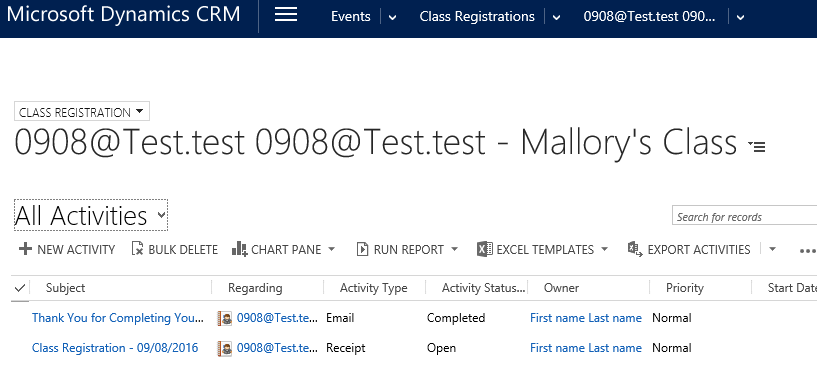
Task: Sort by the Activity Type column
Action: tap(374, 288)
